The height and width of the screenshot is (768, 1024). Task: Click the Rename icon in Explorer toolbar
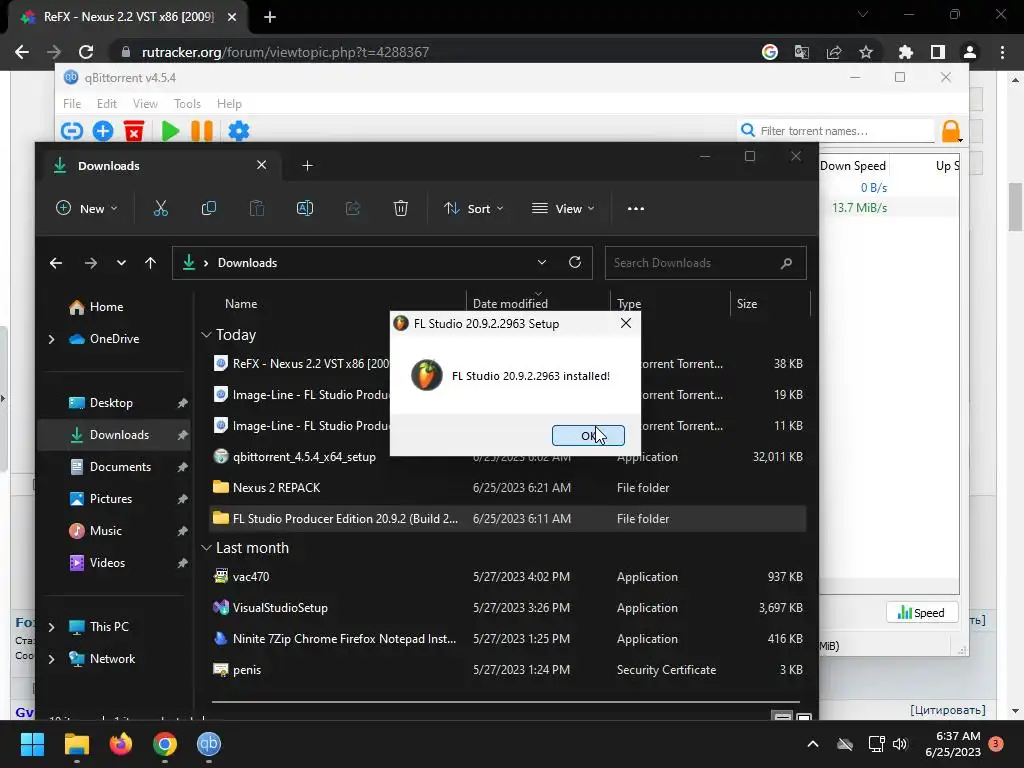coord(305,208)
